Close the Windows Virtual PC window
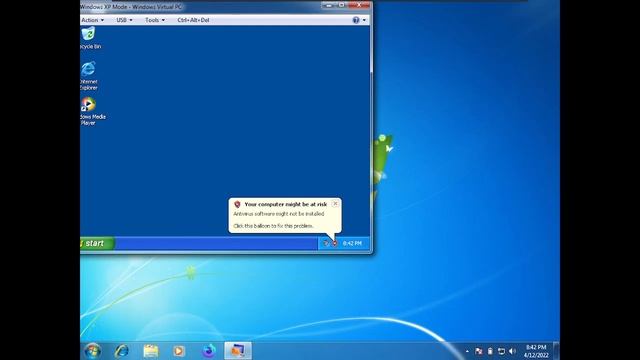Viewport: 640px width, 360px height. pyautogui.click(x=359, y=5)
